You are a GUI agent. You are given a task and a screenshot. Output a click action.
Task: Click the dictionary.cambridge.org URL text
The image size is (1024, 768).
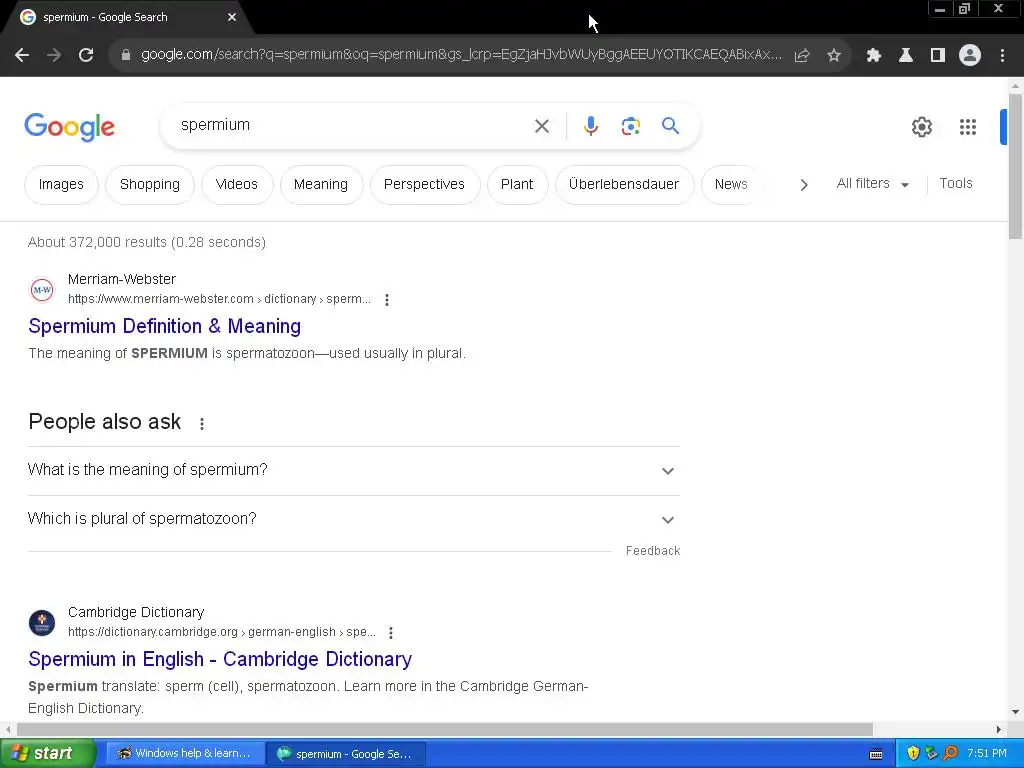pyautogui.click(x=221, y=632)
